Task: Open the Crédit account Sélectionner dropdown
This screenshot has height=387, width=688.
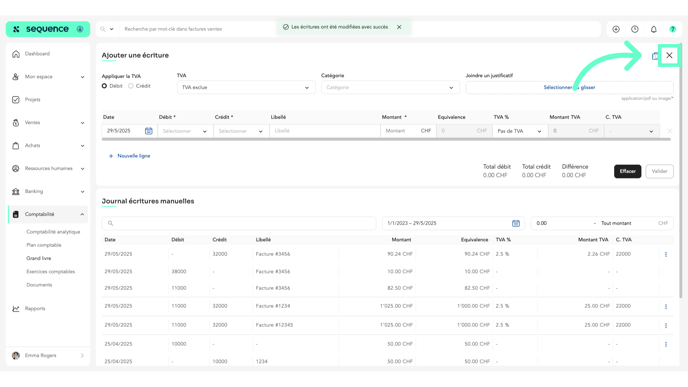Action: click(240, 131)
